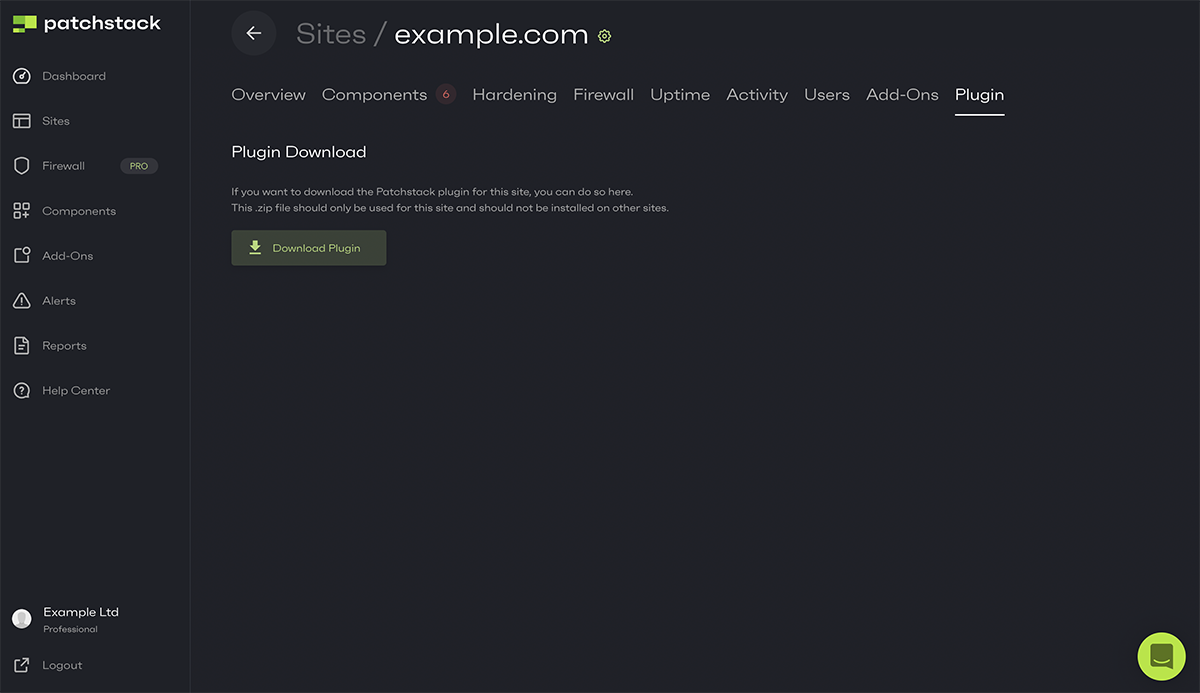
Task: Click the Logout exit icon
Action: pyautogui.click(x=21, y=666)
